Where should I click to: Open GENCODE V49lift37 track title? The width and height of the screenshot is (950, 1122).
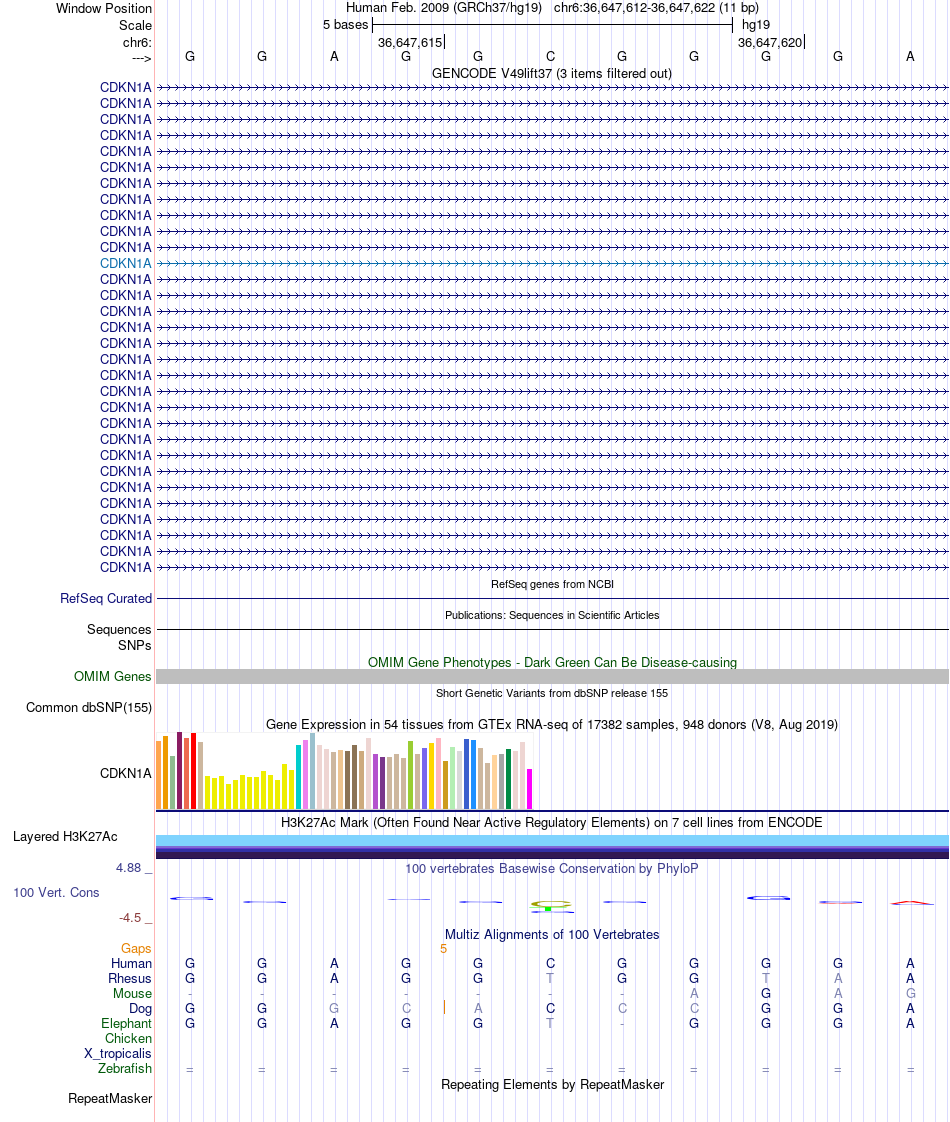(x=552, y=73)
